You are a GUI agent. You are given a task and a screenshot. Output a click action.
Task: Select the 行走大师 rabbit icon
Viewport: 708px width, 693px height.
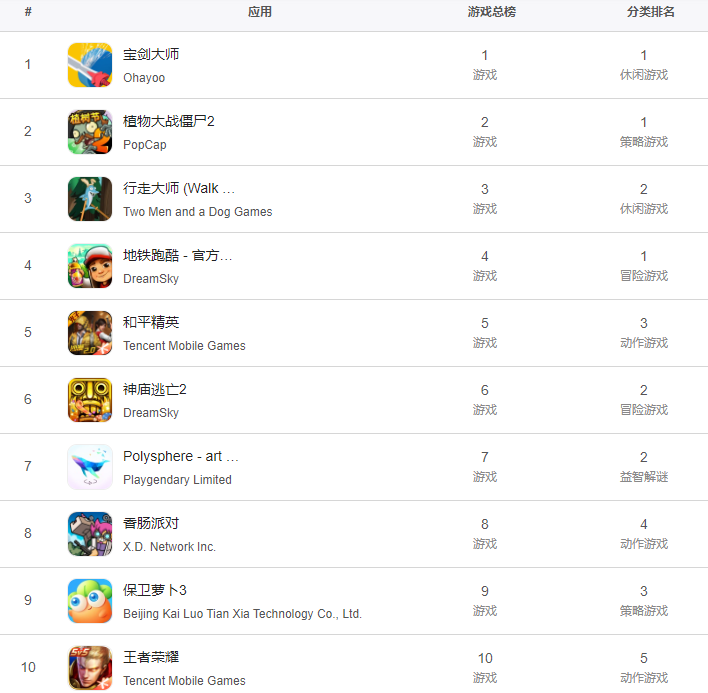pyautogui.click(x=90, y=199)
